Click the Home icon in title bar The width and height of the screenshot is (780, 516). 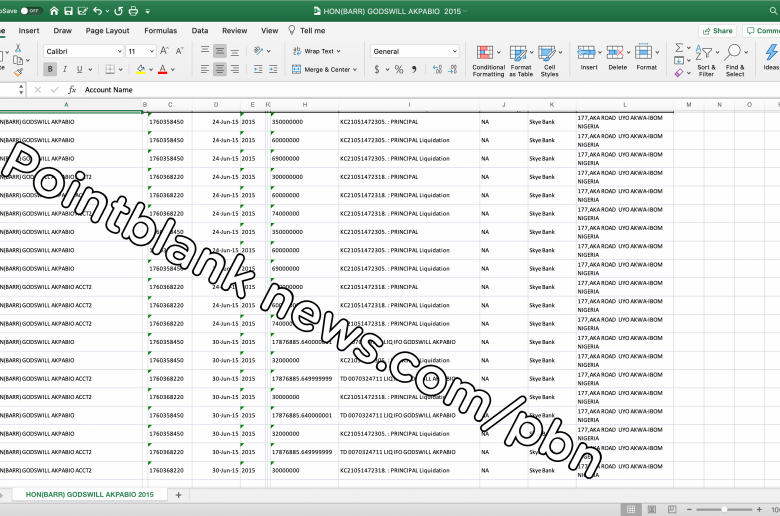coord(54,10)
